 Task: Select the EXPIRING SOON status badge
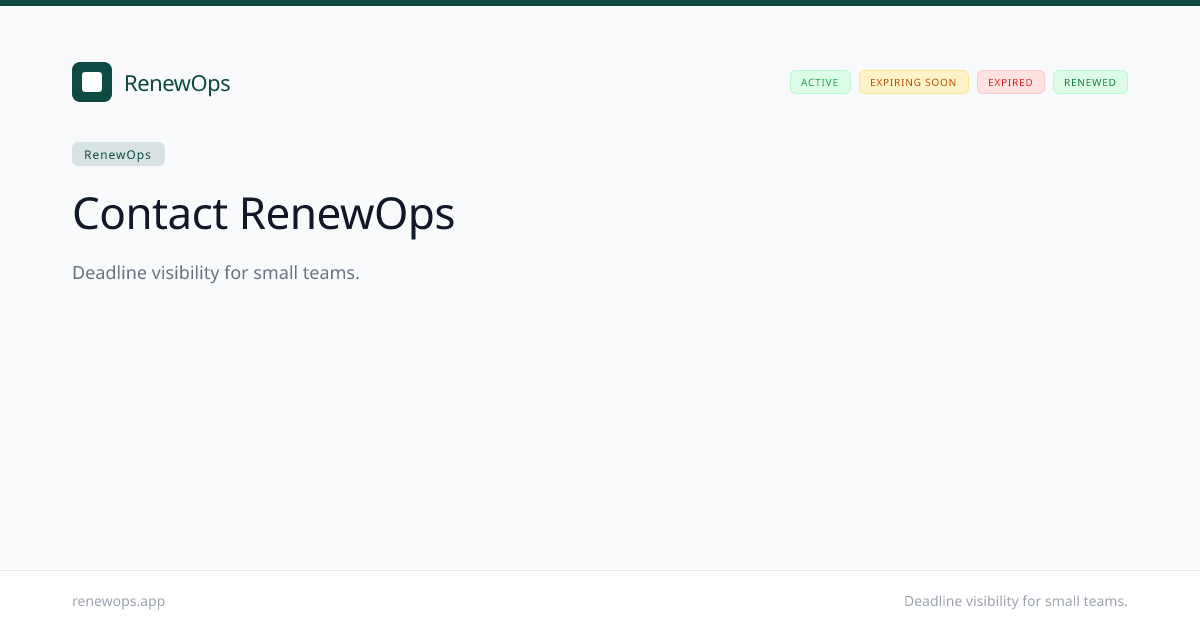[x=913, y=82]
